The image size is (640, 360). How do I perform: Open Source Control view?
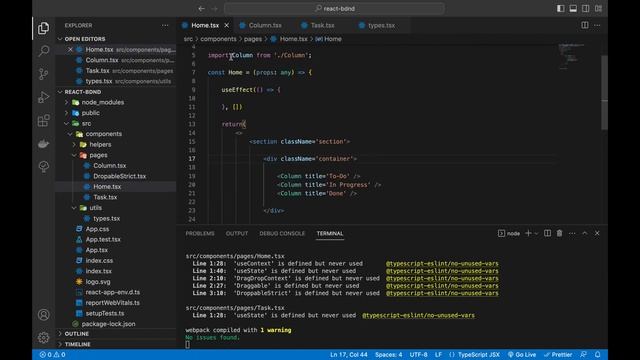(x=43, y=74)
